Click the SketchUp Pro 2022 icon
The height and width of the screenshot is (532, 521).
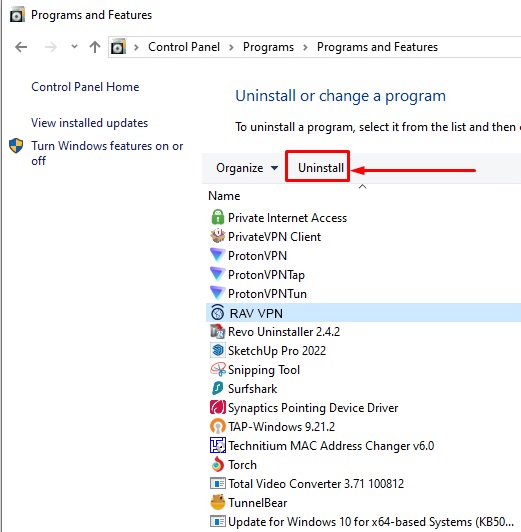click(217, 350)
